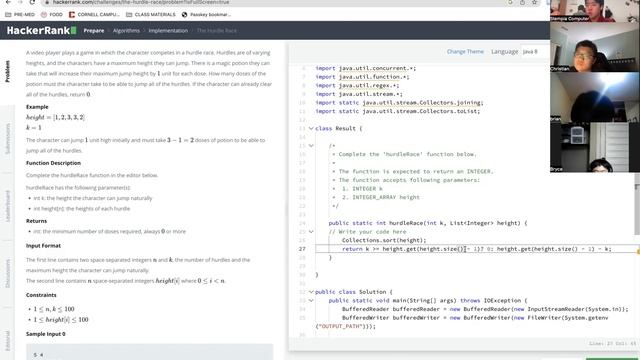This screenshot has height=360, width=640.
Task: Open the Passkey bookmark
Action: pyautogui.click(x=206, y=14)
